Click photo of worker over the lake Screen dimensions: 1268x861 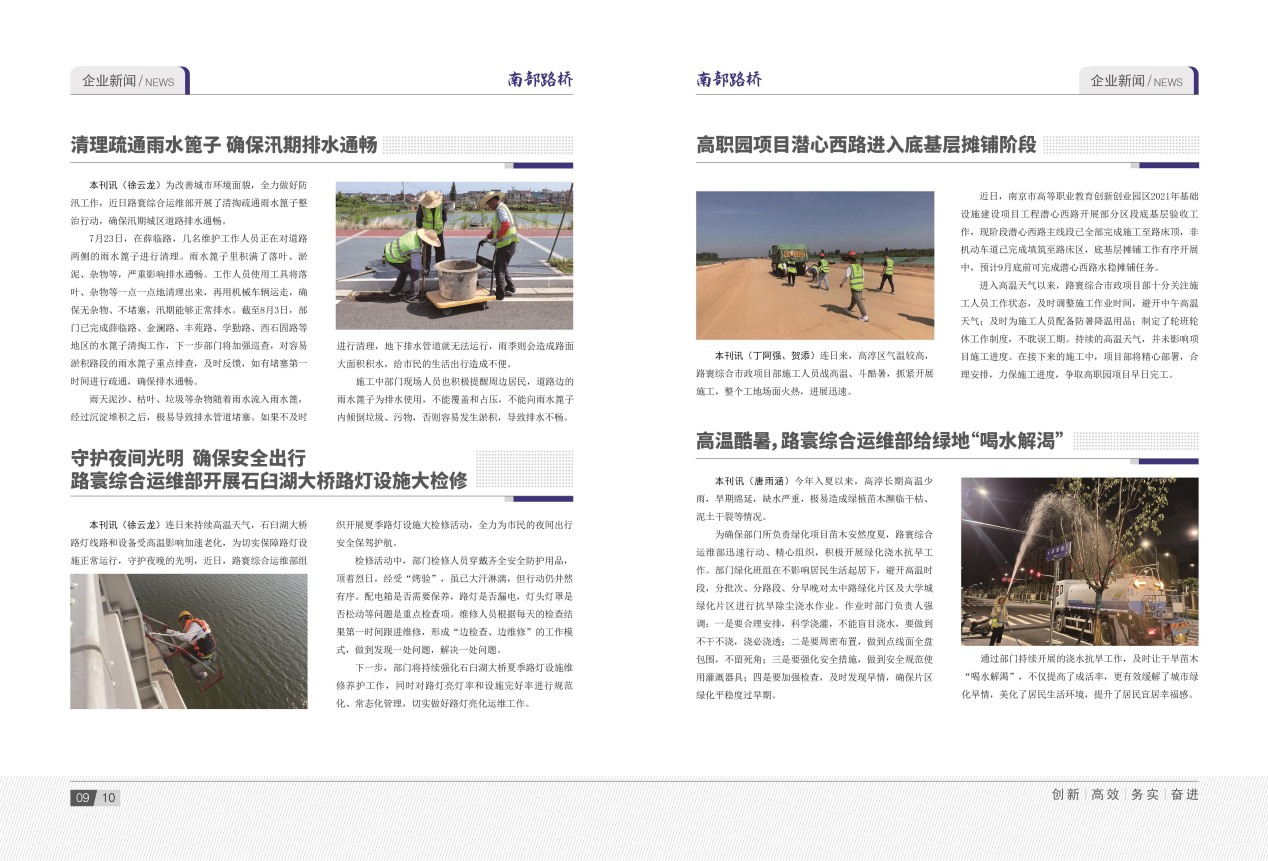[x=189, y=641]
